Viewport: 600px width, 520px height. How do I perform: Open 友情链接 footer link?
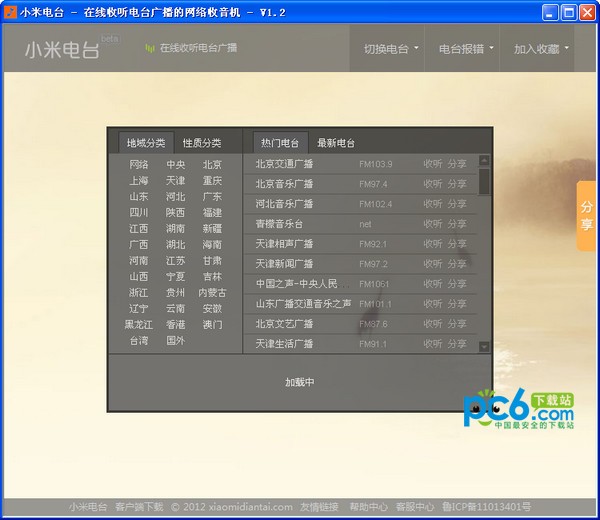coord(319,507)
